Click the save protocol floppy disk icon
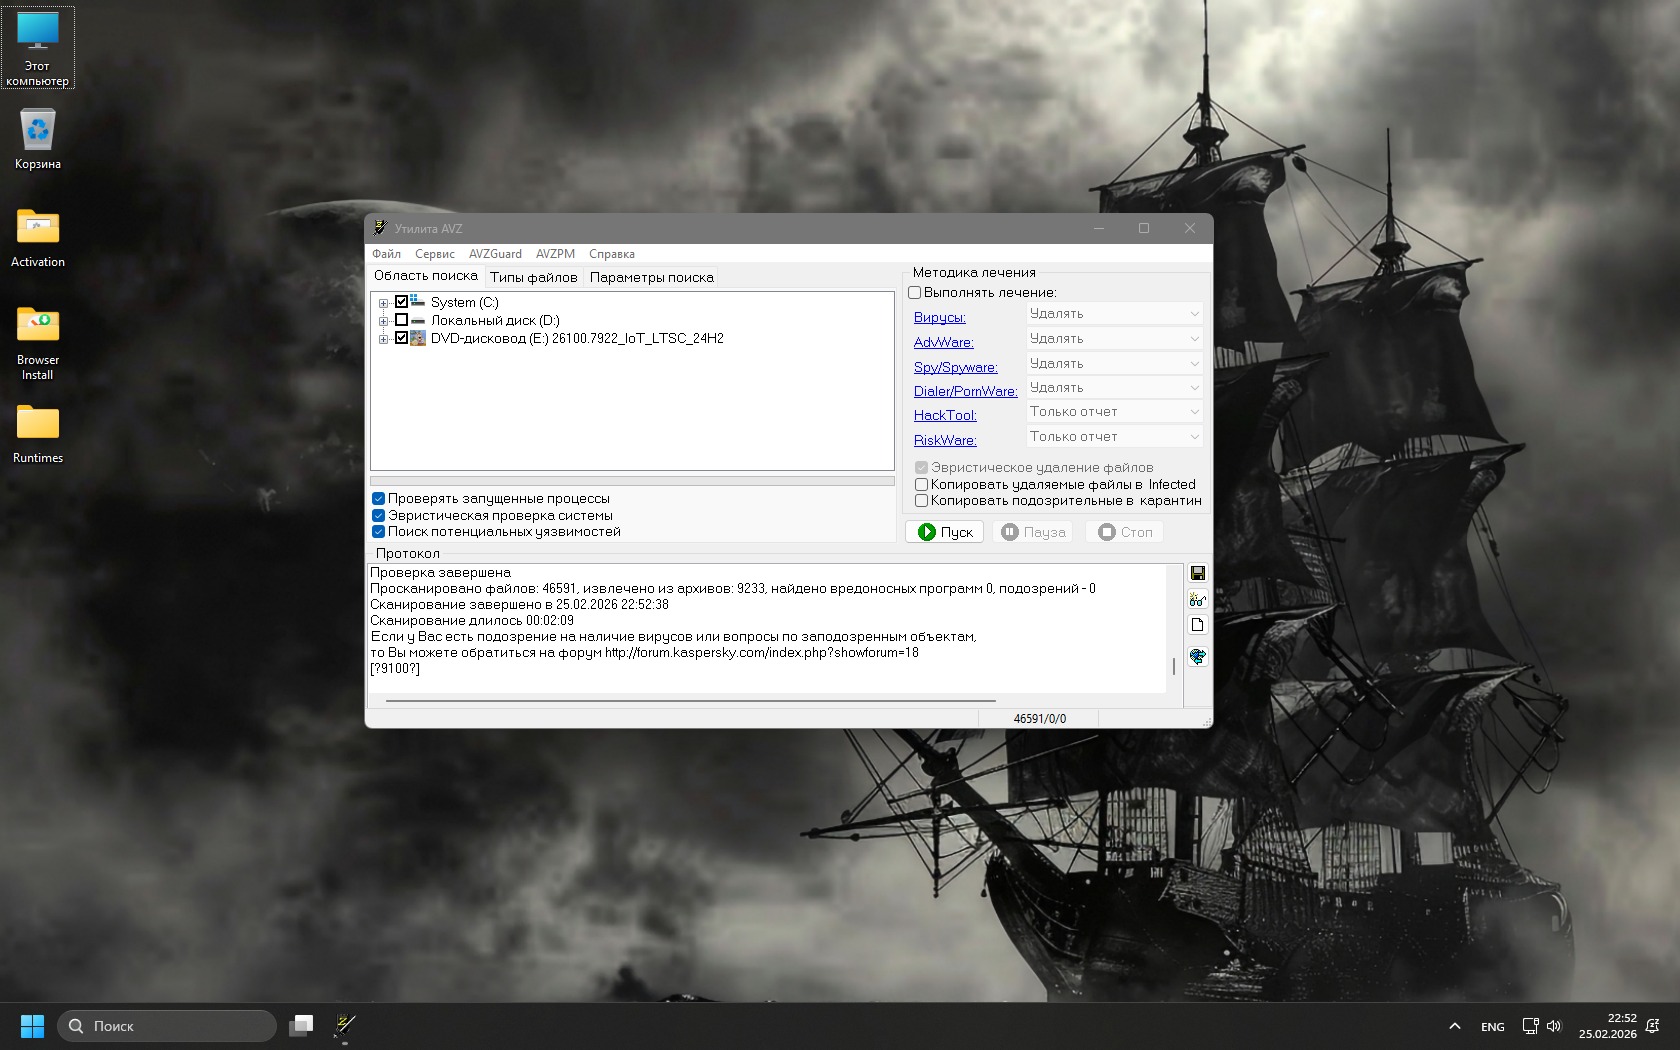Screen dimensions: 1680x1050 tap(1197, 573)
